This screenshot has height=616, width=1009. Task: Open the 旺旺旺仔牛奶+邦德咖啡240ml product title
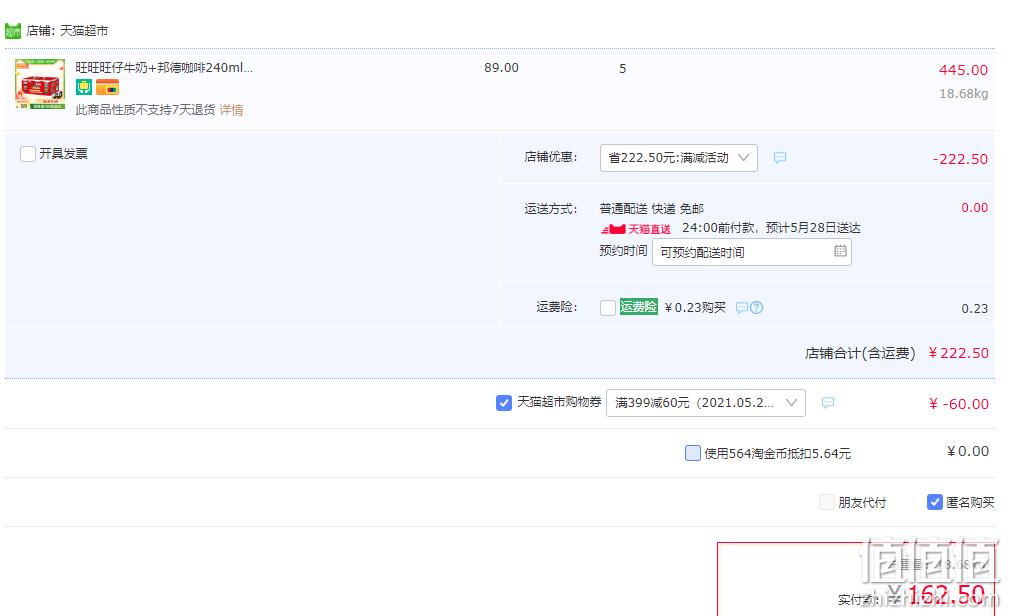(x=164, y=68)
